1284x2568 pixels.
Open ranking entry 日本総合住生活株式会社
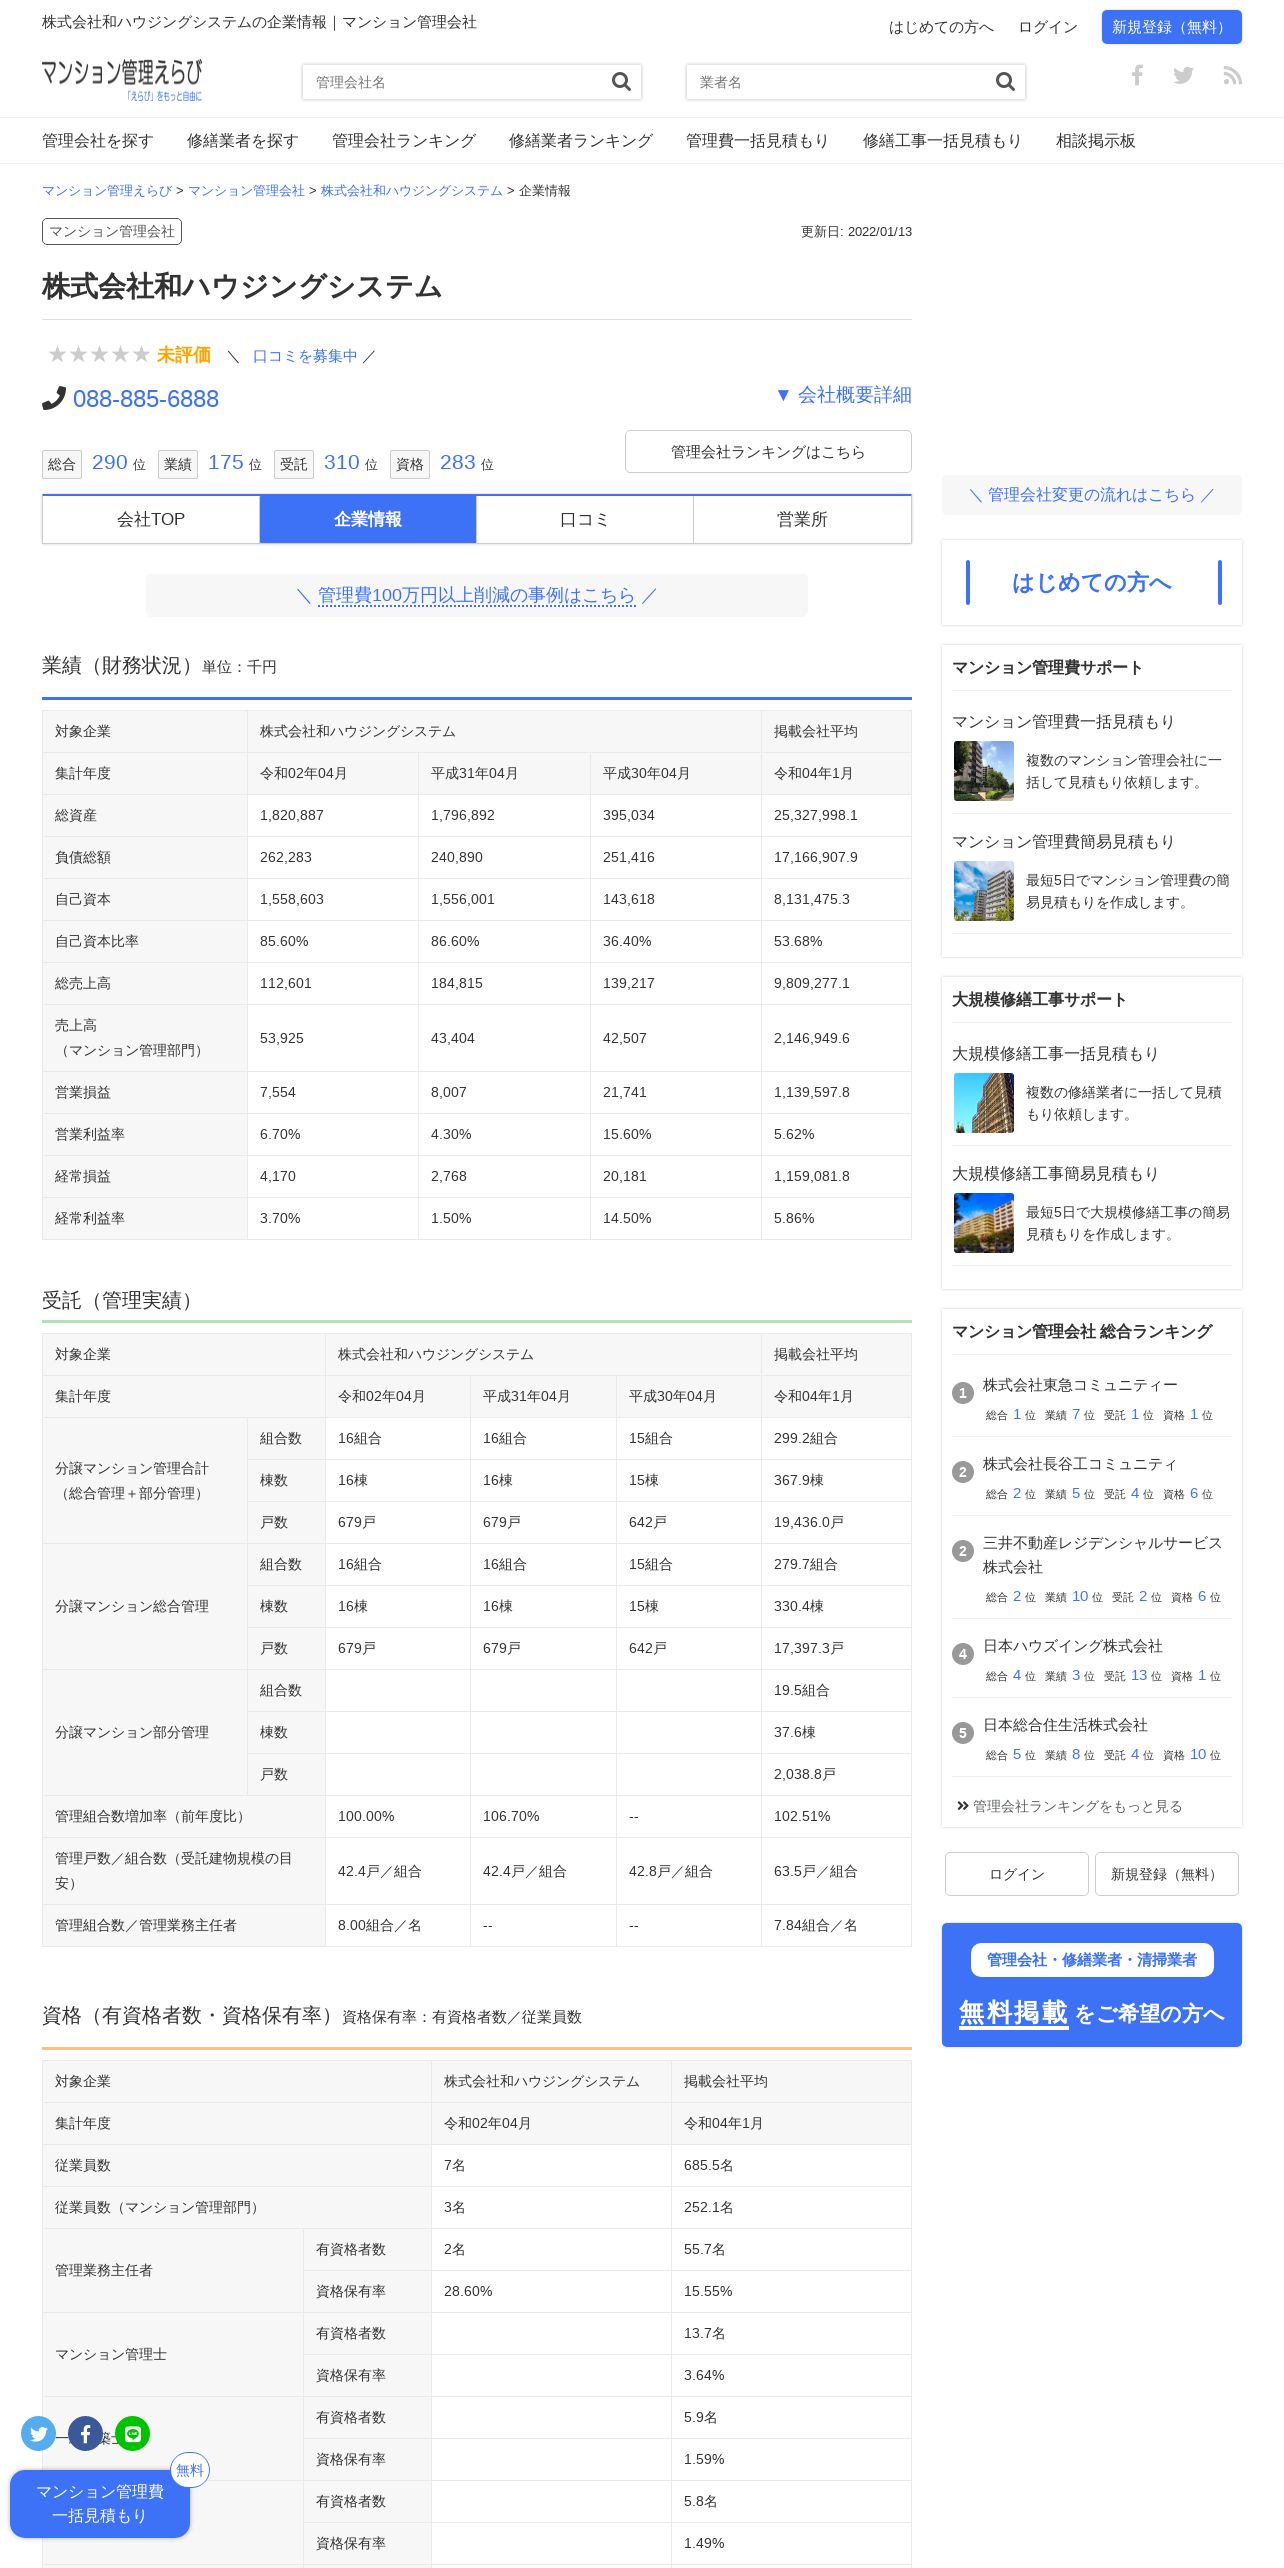click(x=1065, y=1725)
